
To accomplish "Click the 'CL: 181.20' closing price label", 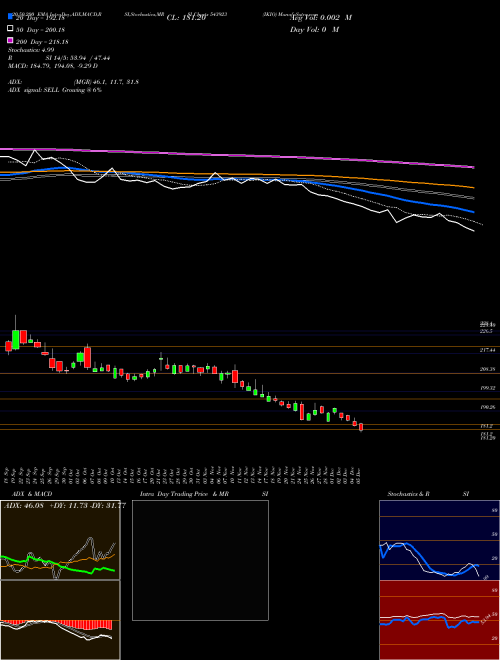I will coord(186,18).
